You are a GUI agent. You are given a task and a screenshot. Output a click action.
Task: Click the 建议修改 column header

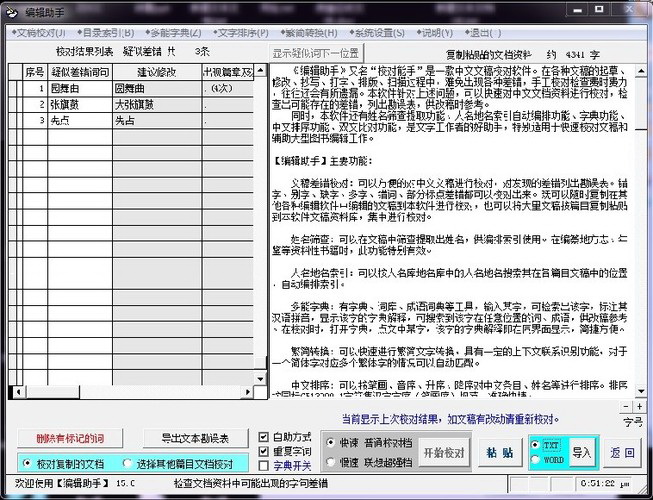pos(157,72)
